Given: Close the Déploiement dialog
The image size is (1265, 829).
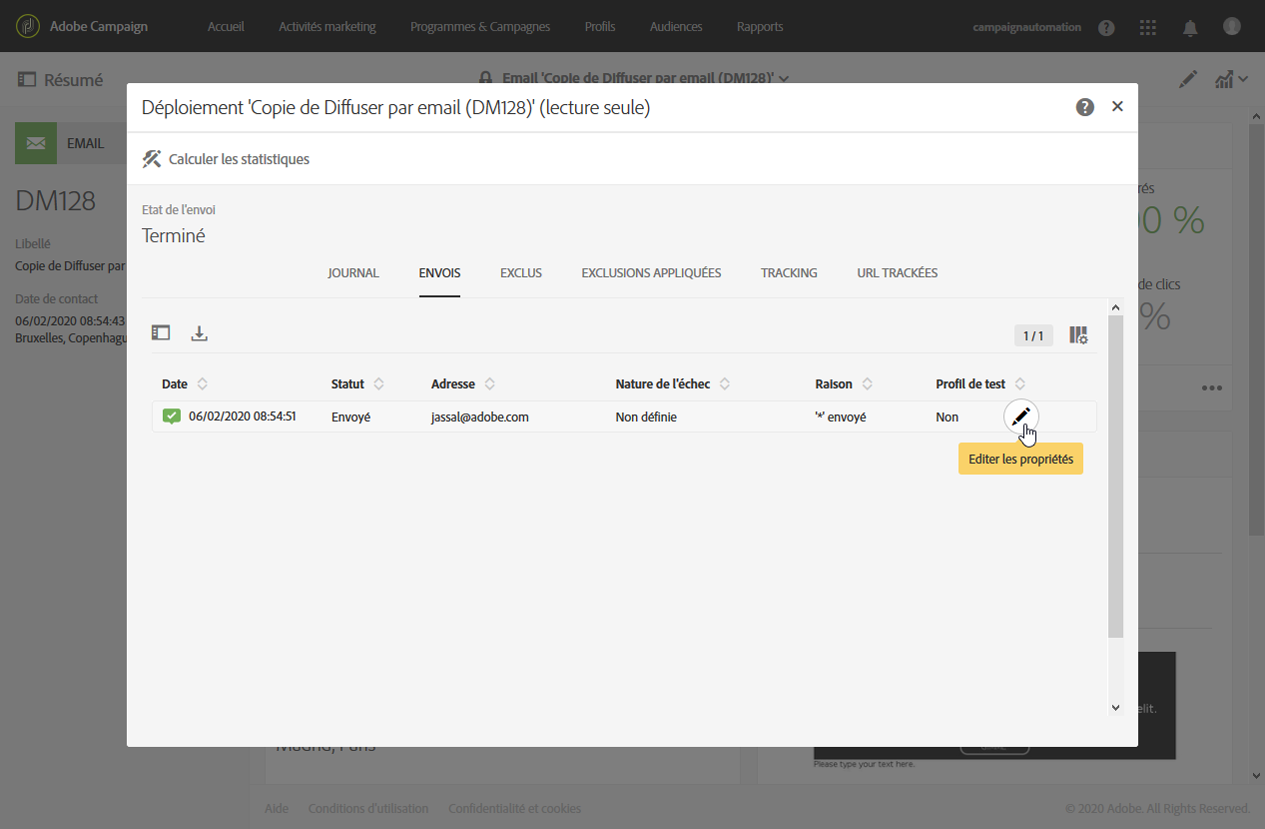Looking at the screenshot, I should coord(1118,106).
